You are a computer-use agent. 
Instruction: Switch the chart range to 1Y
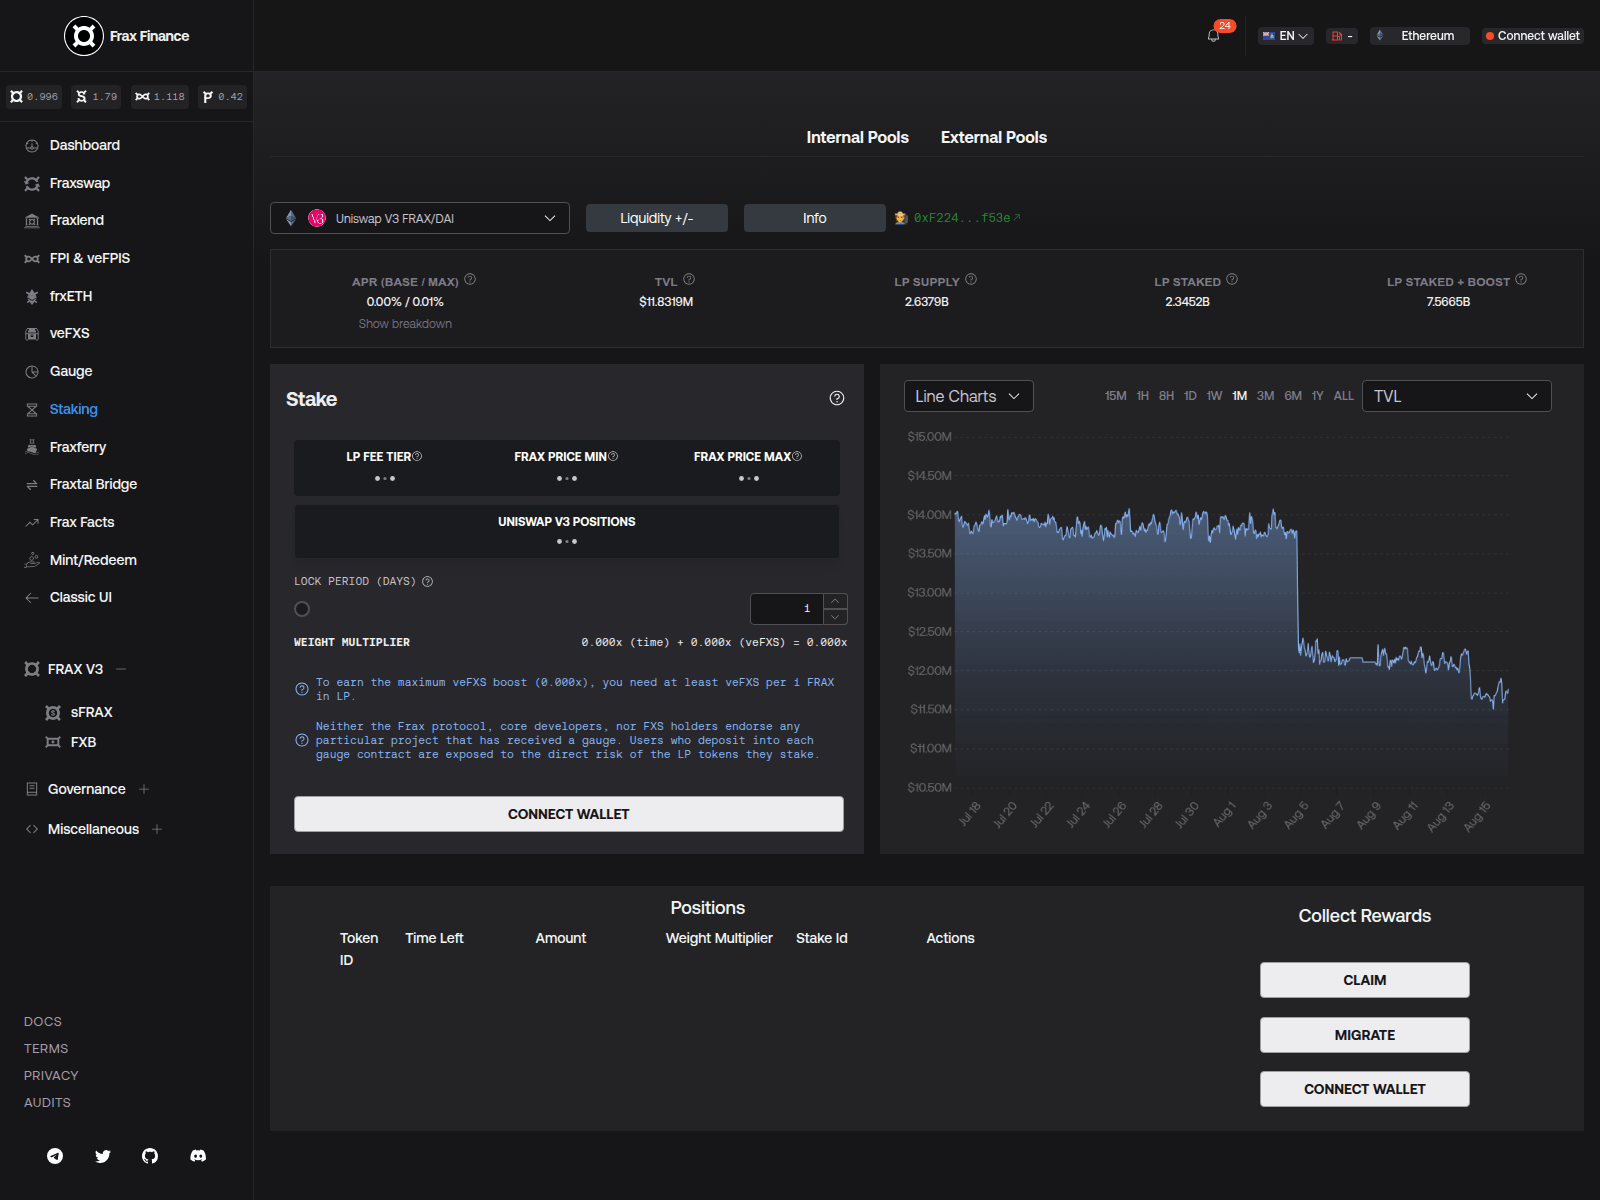(1317, 395)
